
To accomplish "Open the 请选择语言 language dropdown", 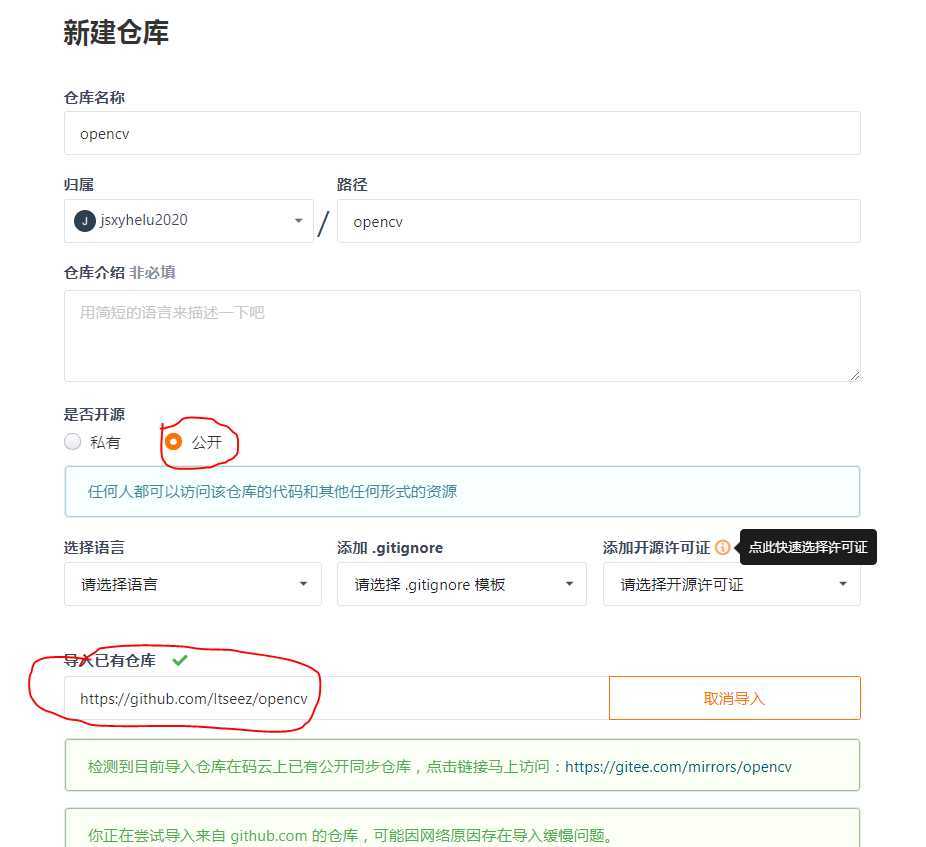I will (x=193, y=584).
